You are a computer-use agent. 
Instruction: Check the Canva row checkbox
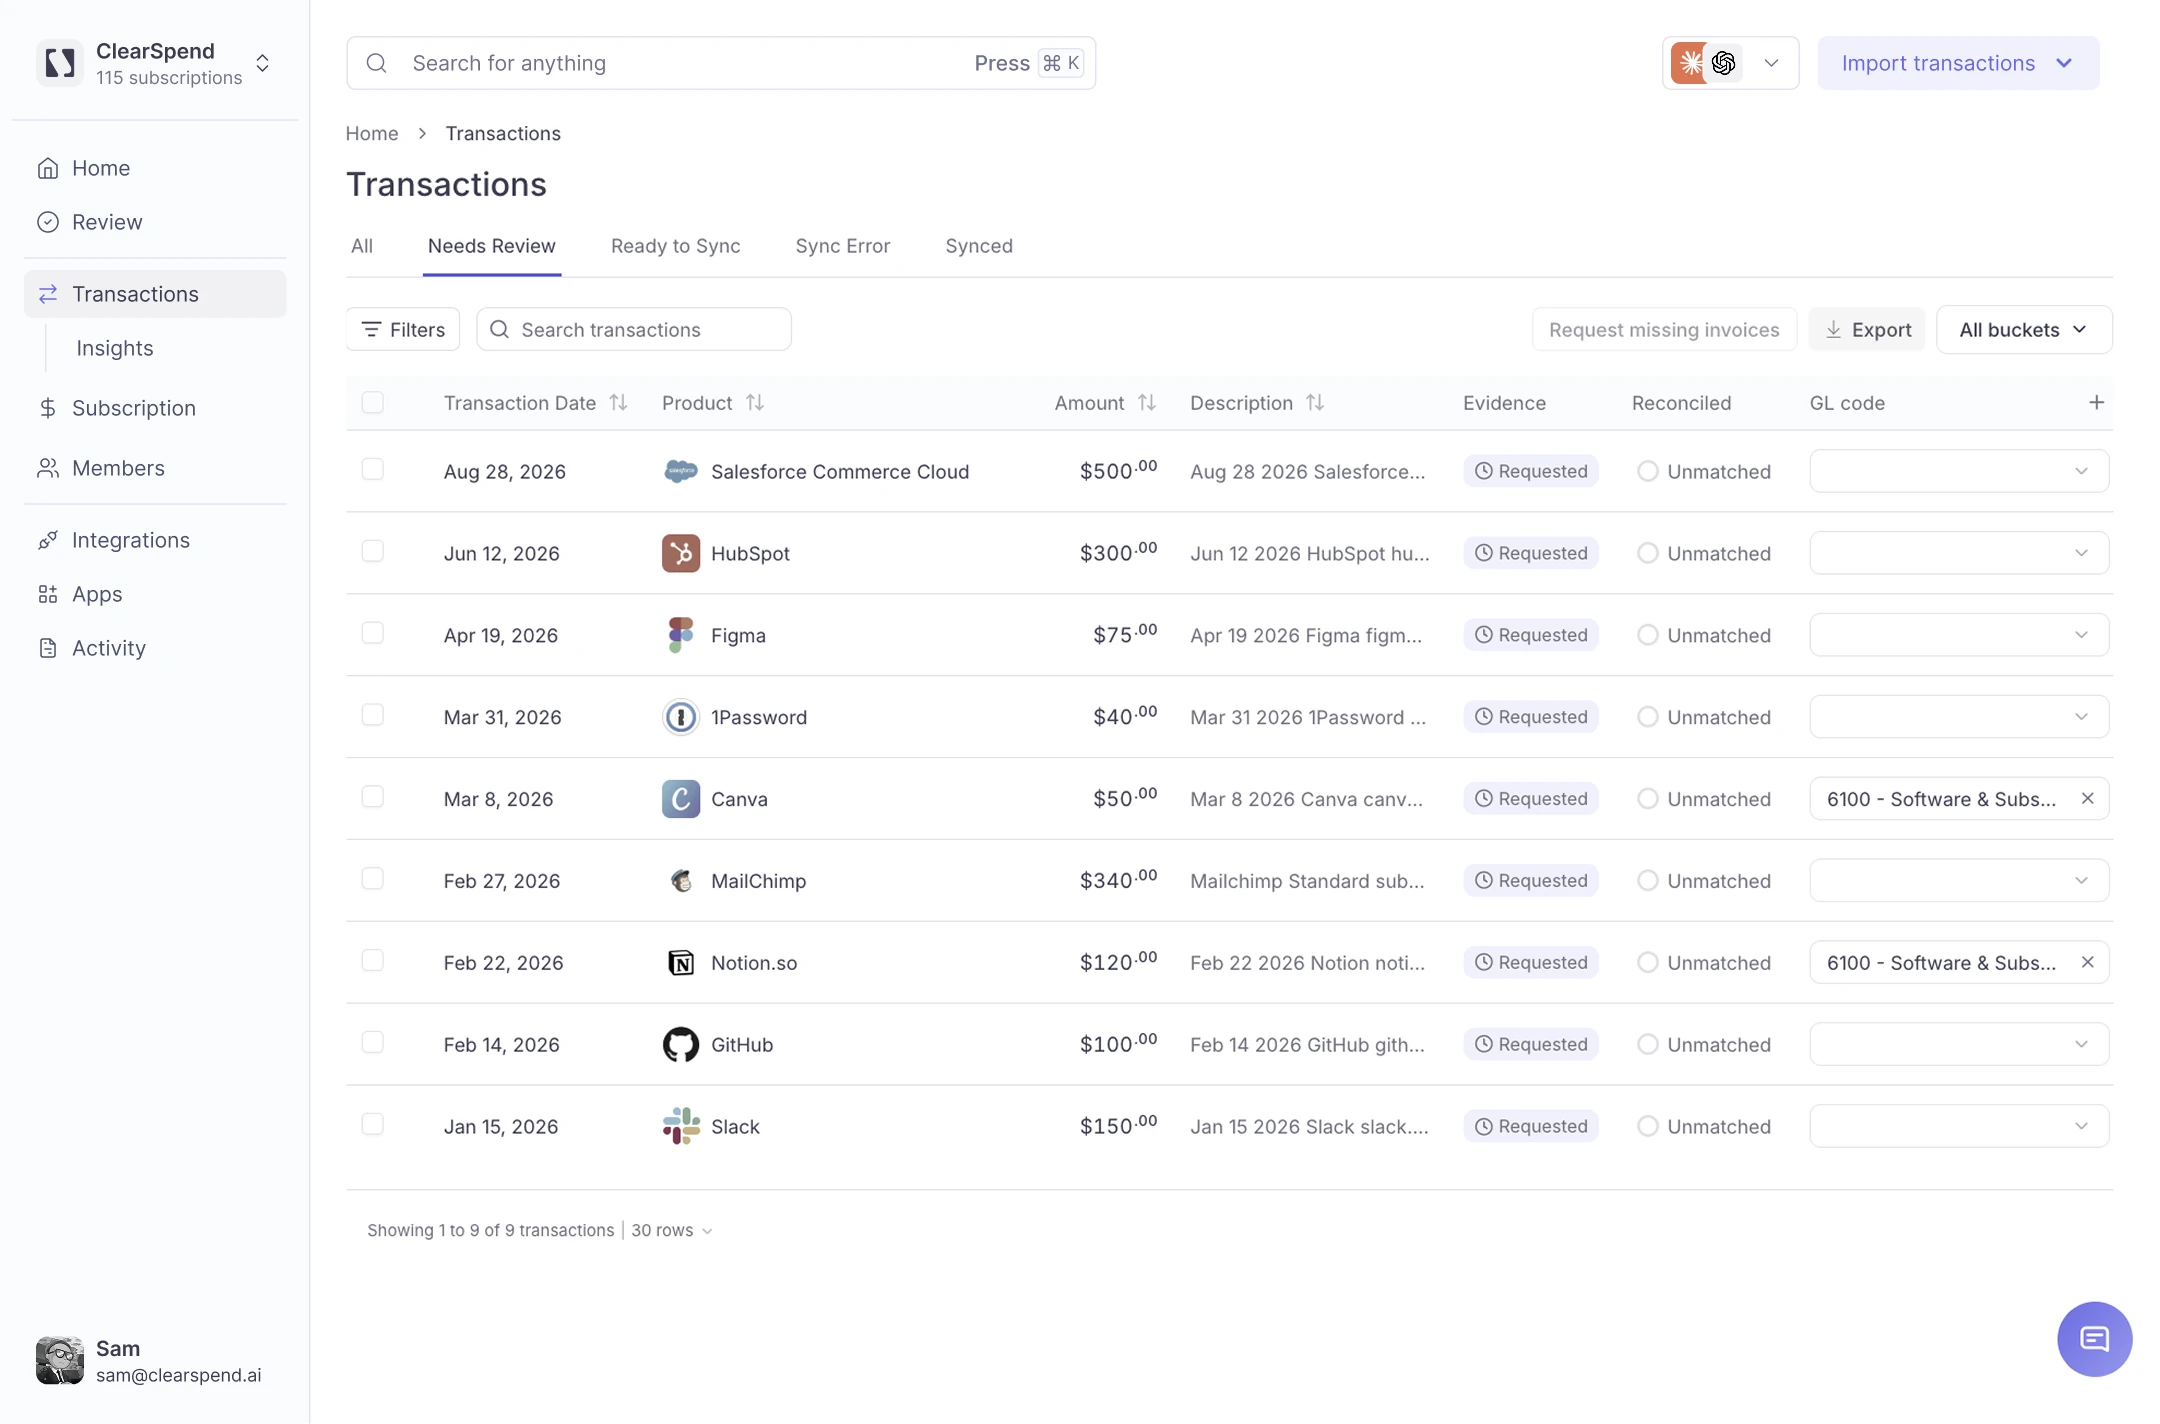coord(373,797)
